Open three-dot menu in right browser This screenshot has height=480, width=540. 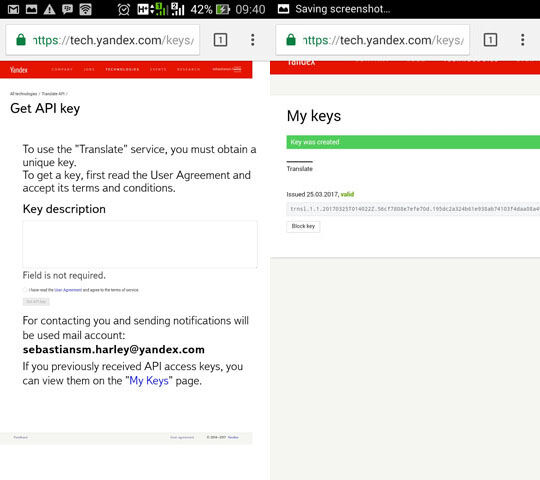(523, 40)
